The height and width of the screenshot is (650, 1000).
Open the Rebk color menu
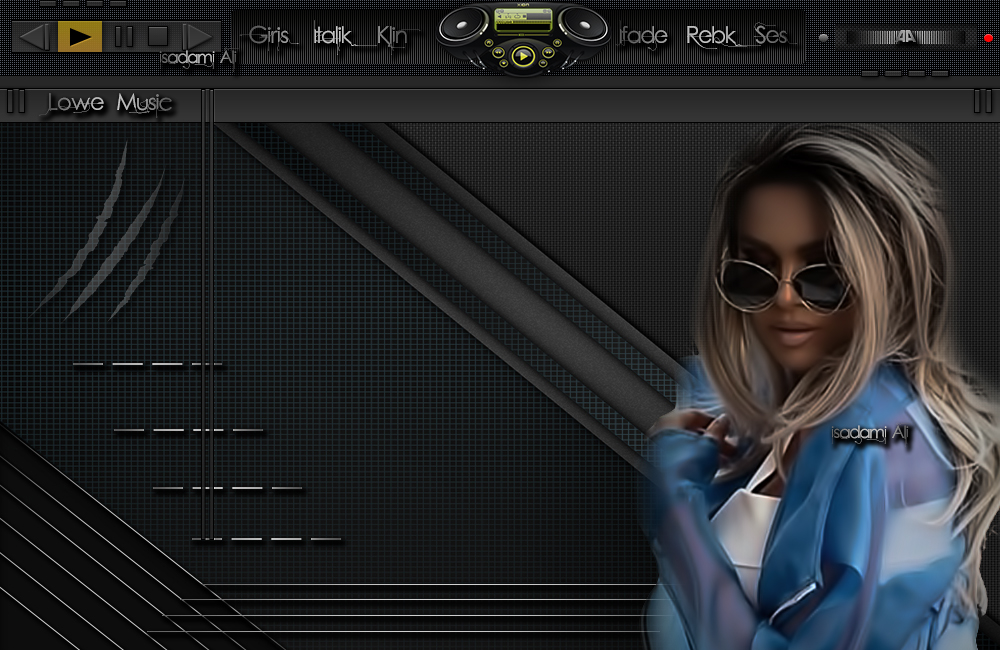coord(710,36)
